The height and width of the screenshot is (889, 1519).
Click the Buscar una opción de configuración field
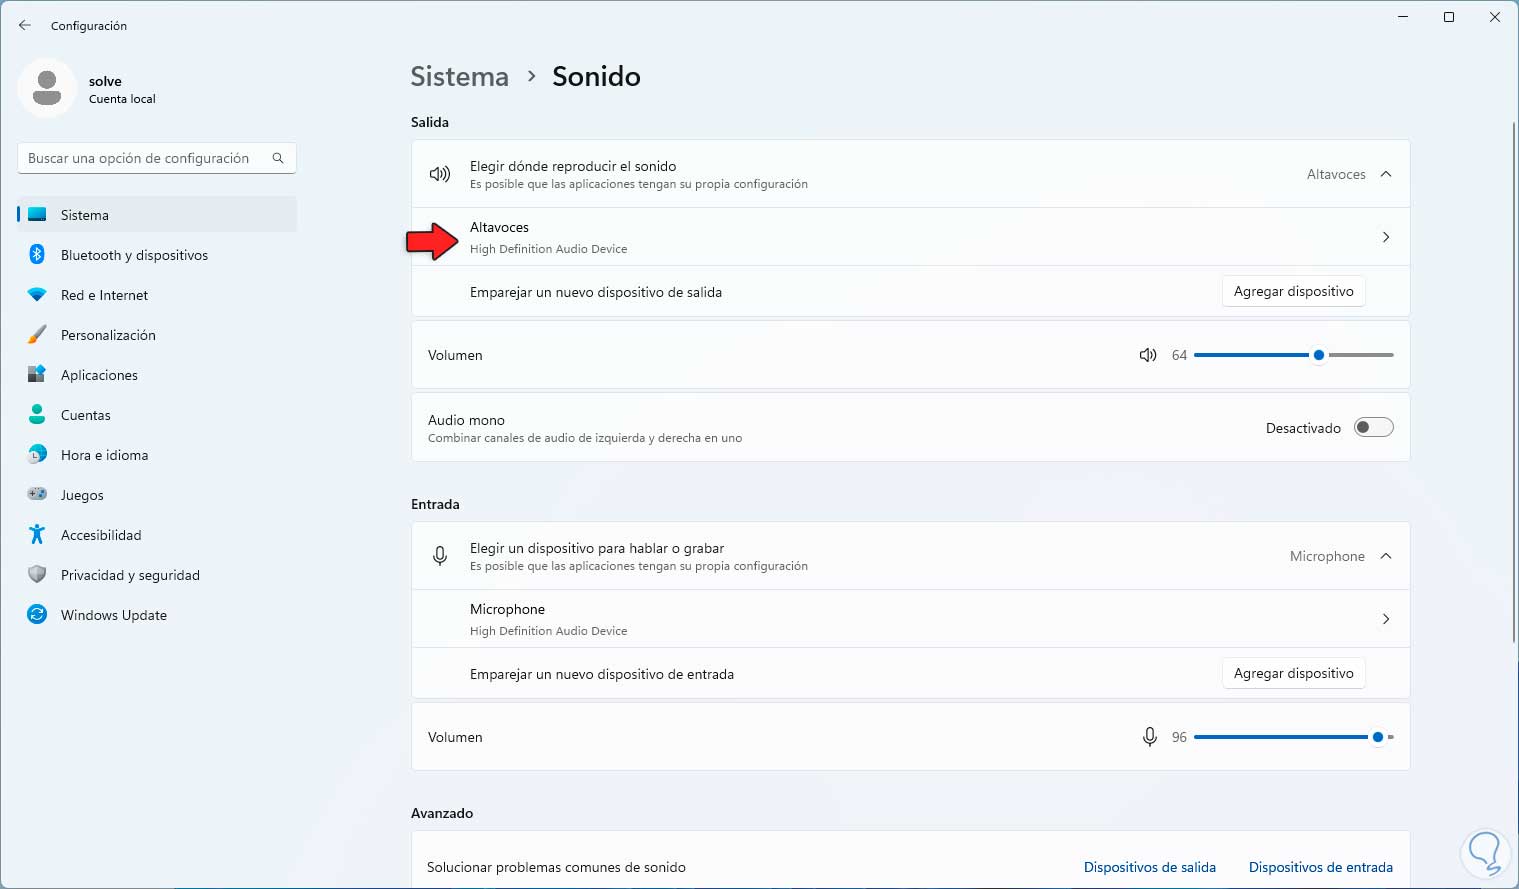pos(140,158)
